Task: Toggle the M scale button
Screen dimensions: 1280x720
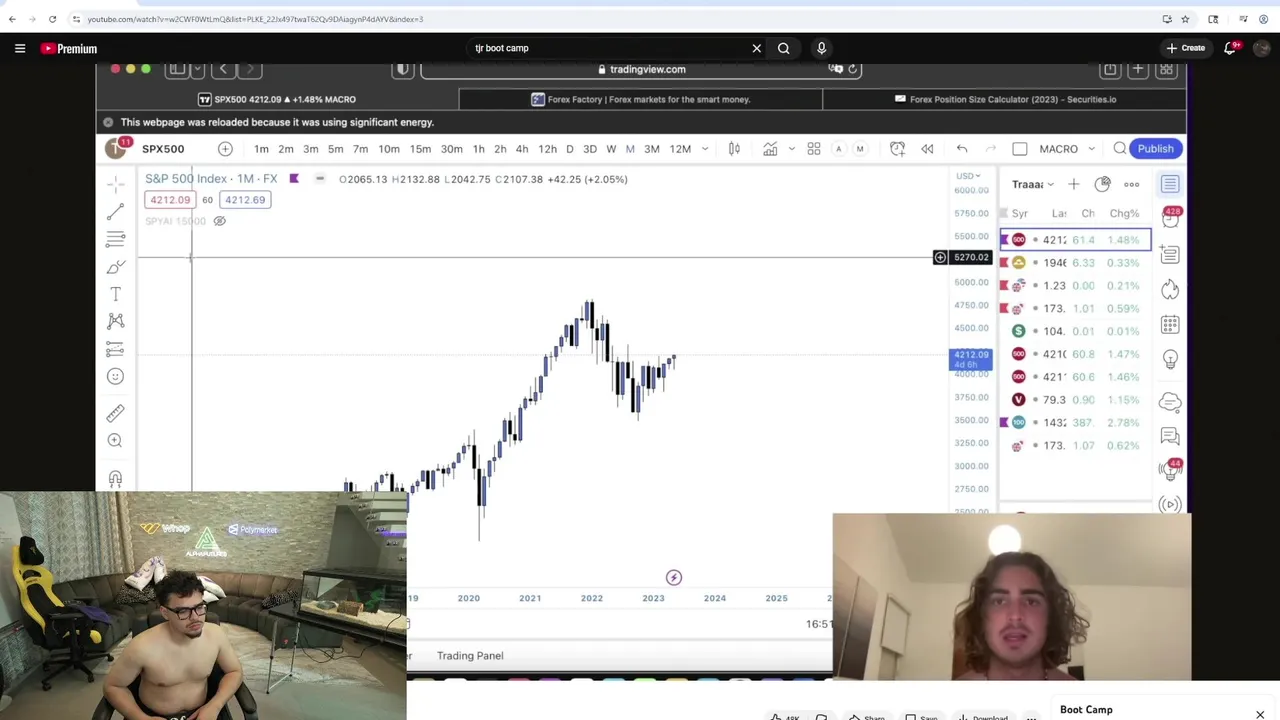Action: (859, 149)
